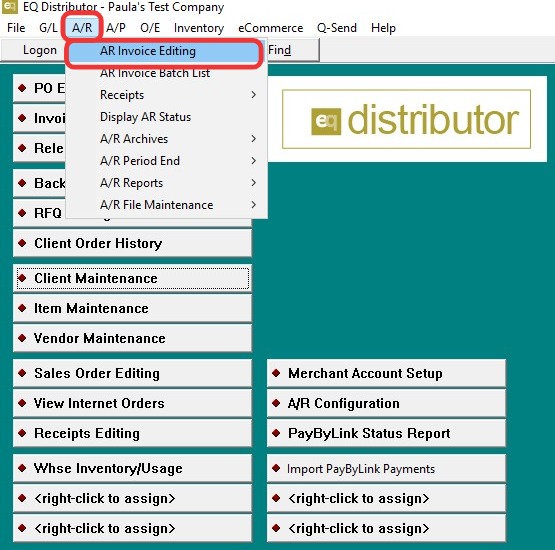Expand the A/R Period End submenu
This screenshot has width=555, height=550.
[166, 161]
